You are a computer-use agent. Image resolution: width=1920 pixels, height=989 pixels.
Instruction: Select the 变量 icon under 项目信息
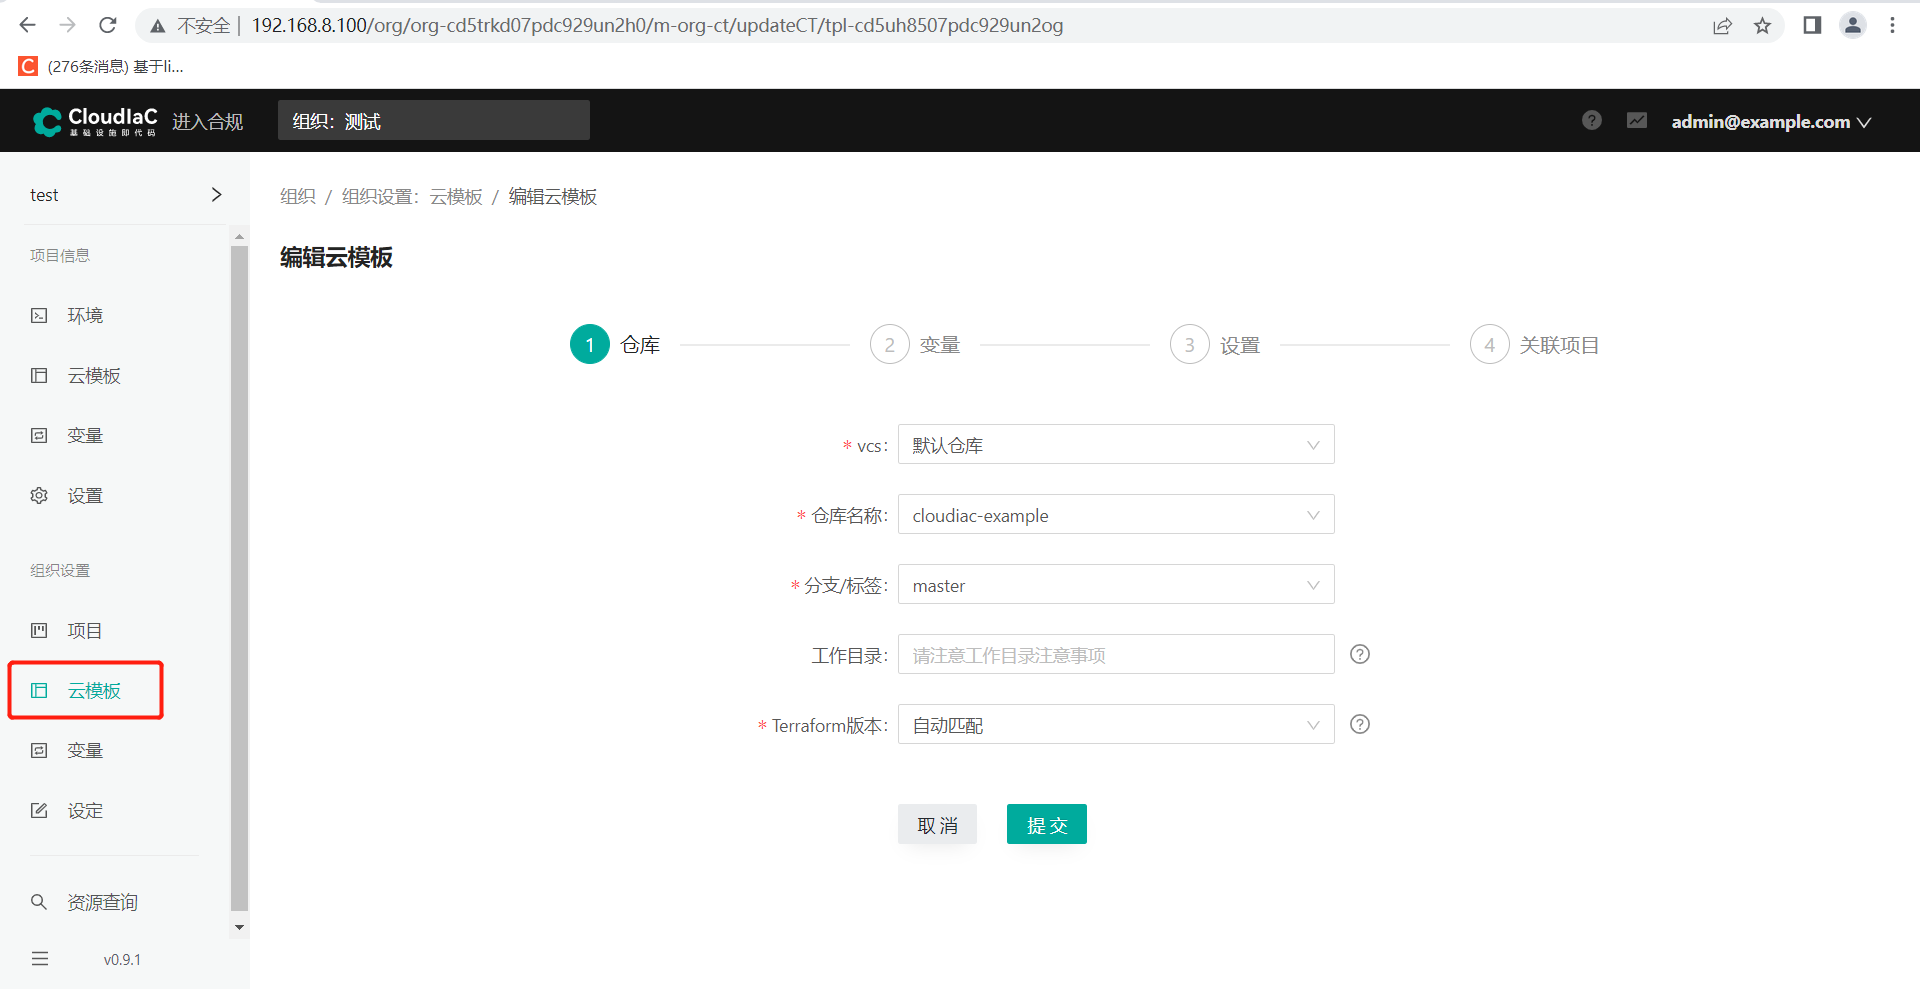38,435
